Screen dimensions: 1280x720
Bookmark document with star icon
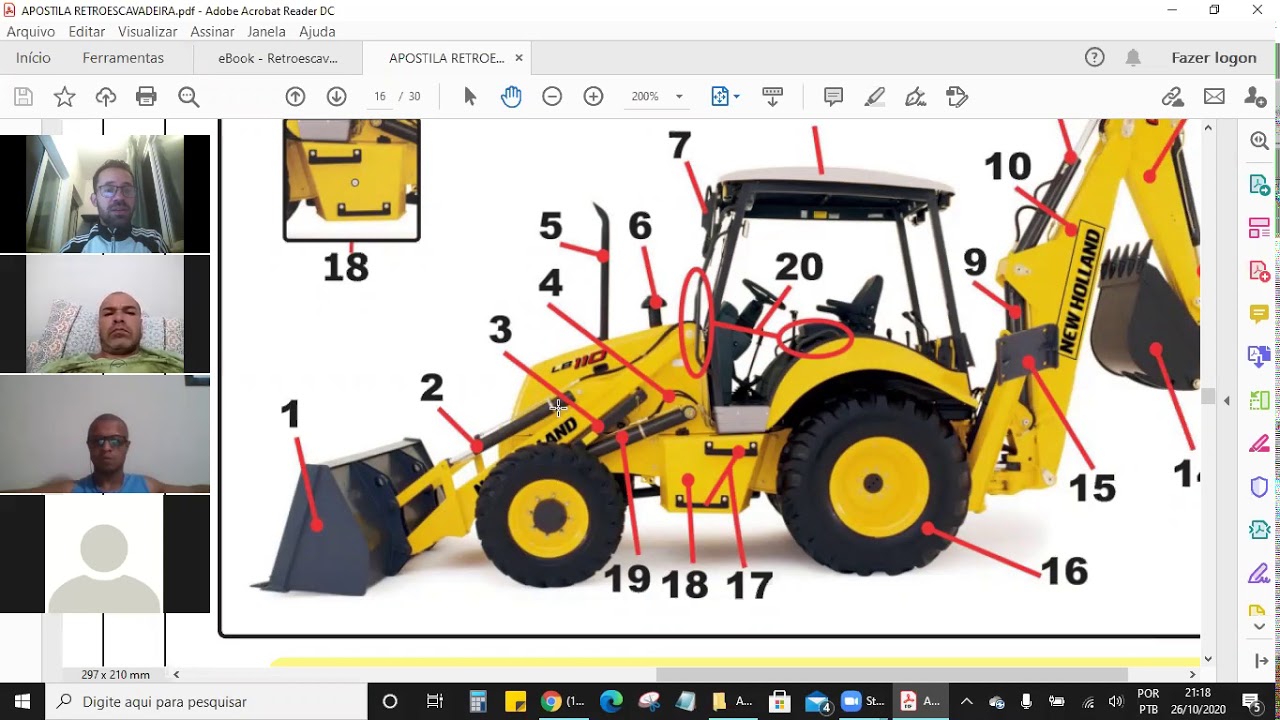click(x=64, y=97)
